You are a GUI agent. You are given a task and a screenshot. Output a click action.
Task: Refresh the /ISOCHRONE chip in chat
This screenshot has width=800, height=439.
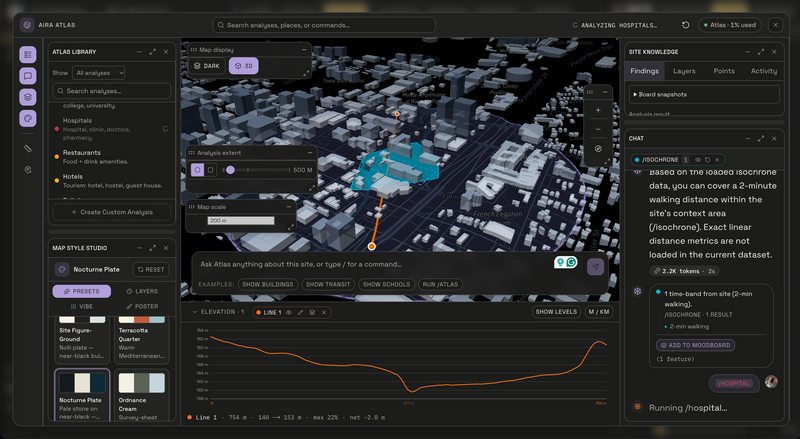pos(707,160)
